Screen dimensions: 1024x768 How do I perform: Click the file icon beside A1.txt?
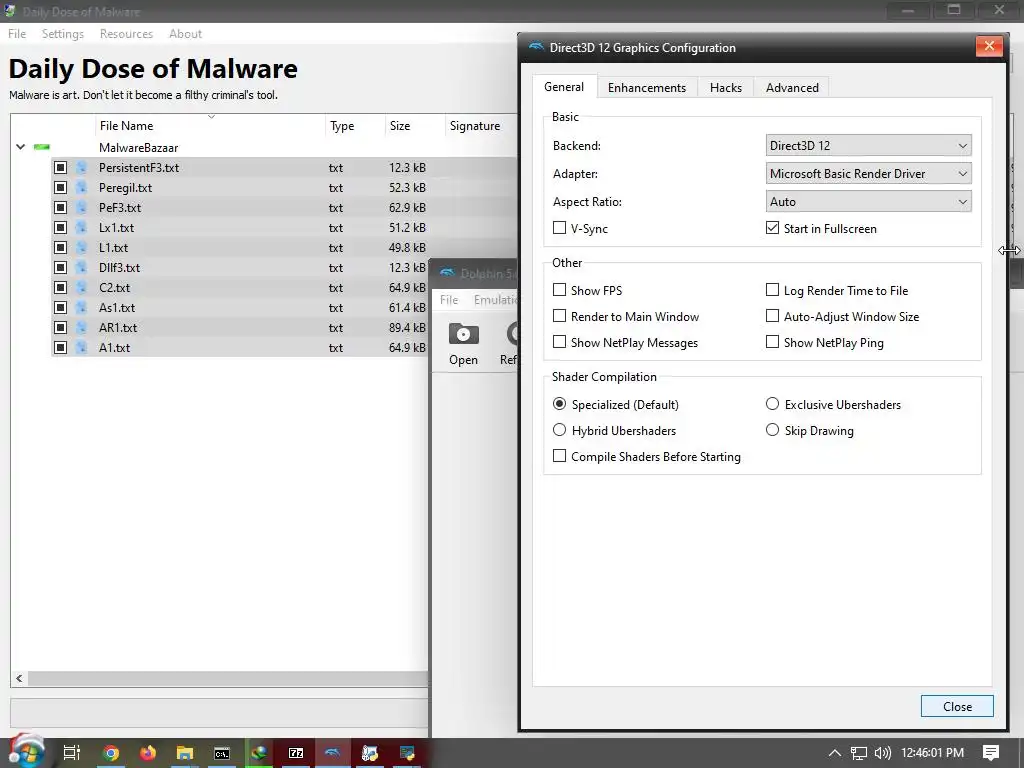coord(81,347)
